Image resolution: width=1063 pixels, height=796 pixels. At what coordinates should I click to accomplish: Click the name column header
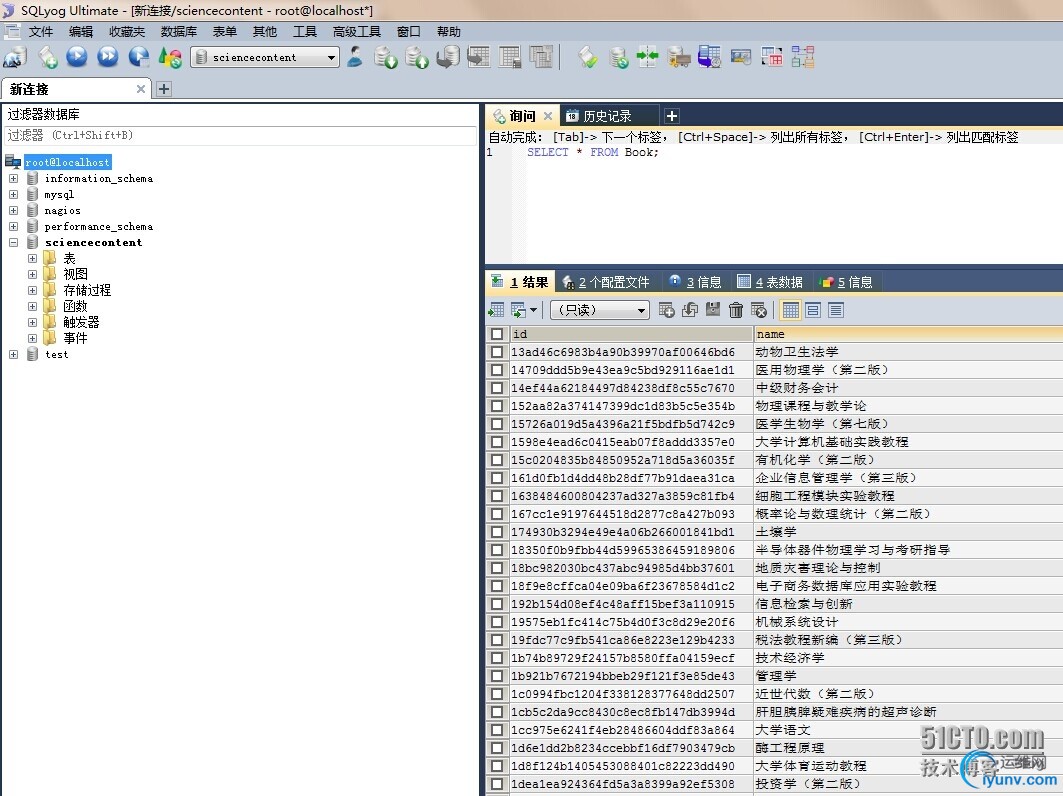[908, 334]
